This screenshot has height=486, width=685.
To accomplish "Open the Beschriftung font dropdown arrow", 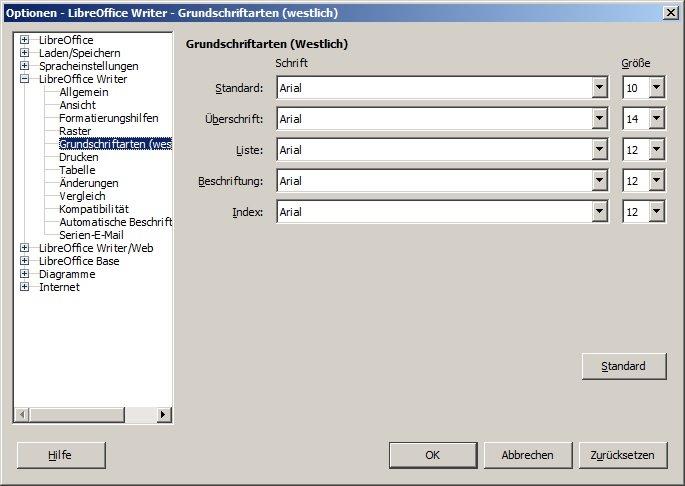I will (599, 181).
